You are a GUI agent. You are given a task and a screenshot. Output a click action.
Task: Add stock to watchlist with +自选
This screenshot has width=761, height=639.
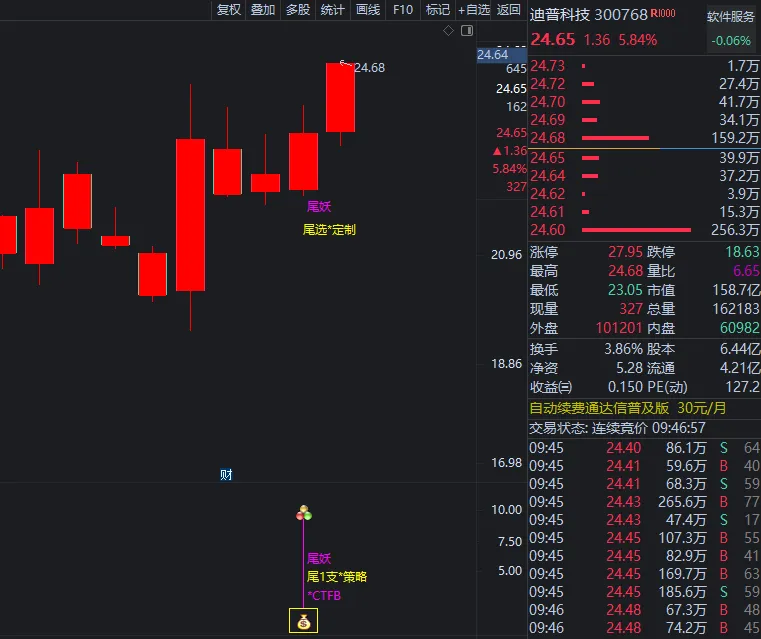point(475,10)
